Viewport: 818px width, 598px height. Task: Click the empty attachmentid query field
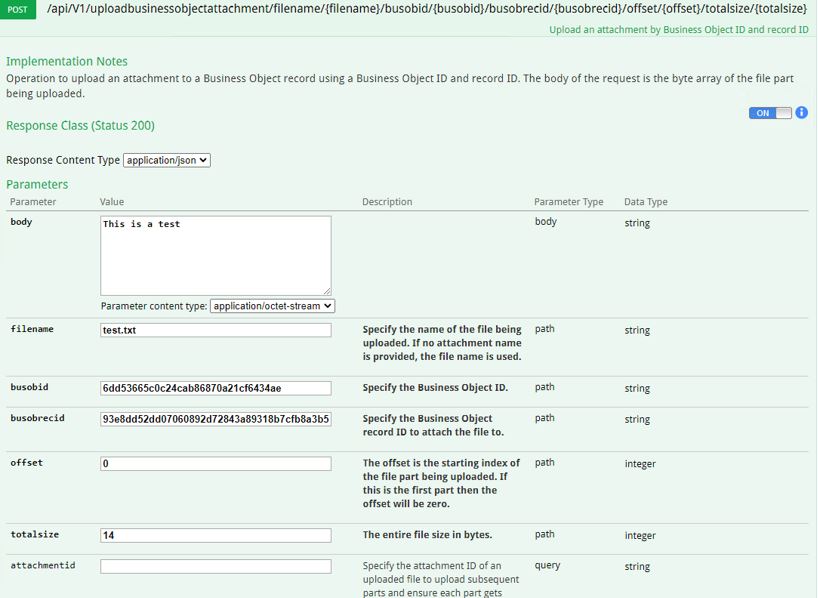pos(215,566)
